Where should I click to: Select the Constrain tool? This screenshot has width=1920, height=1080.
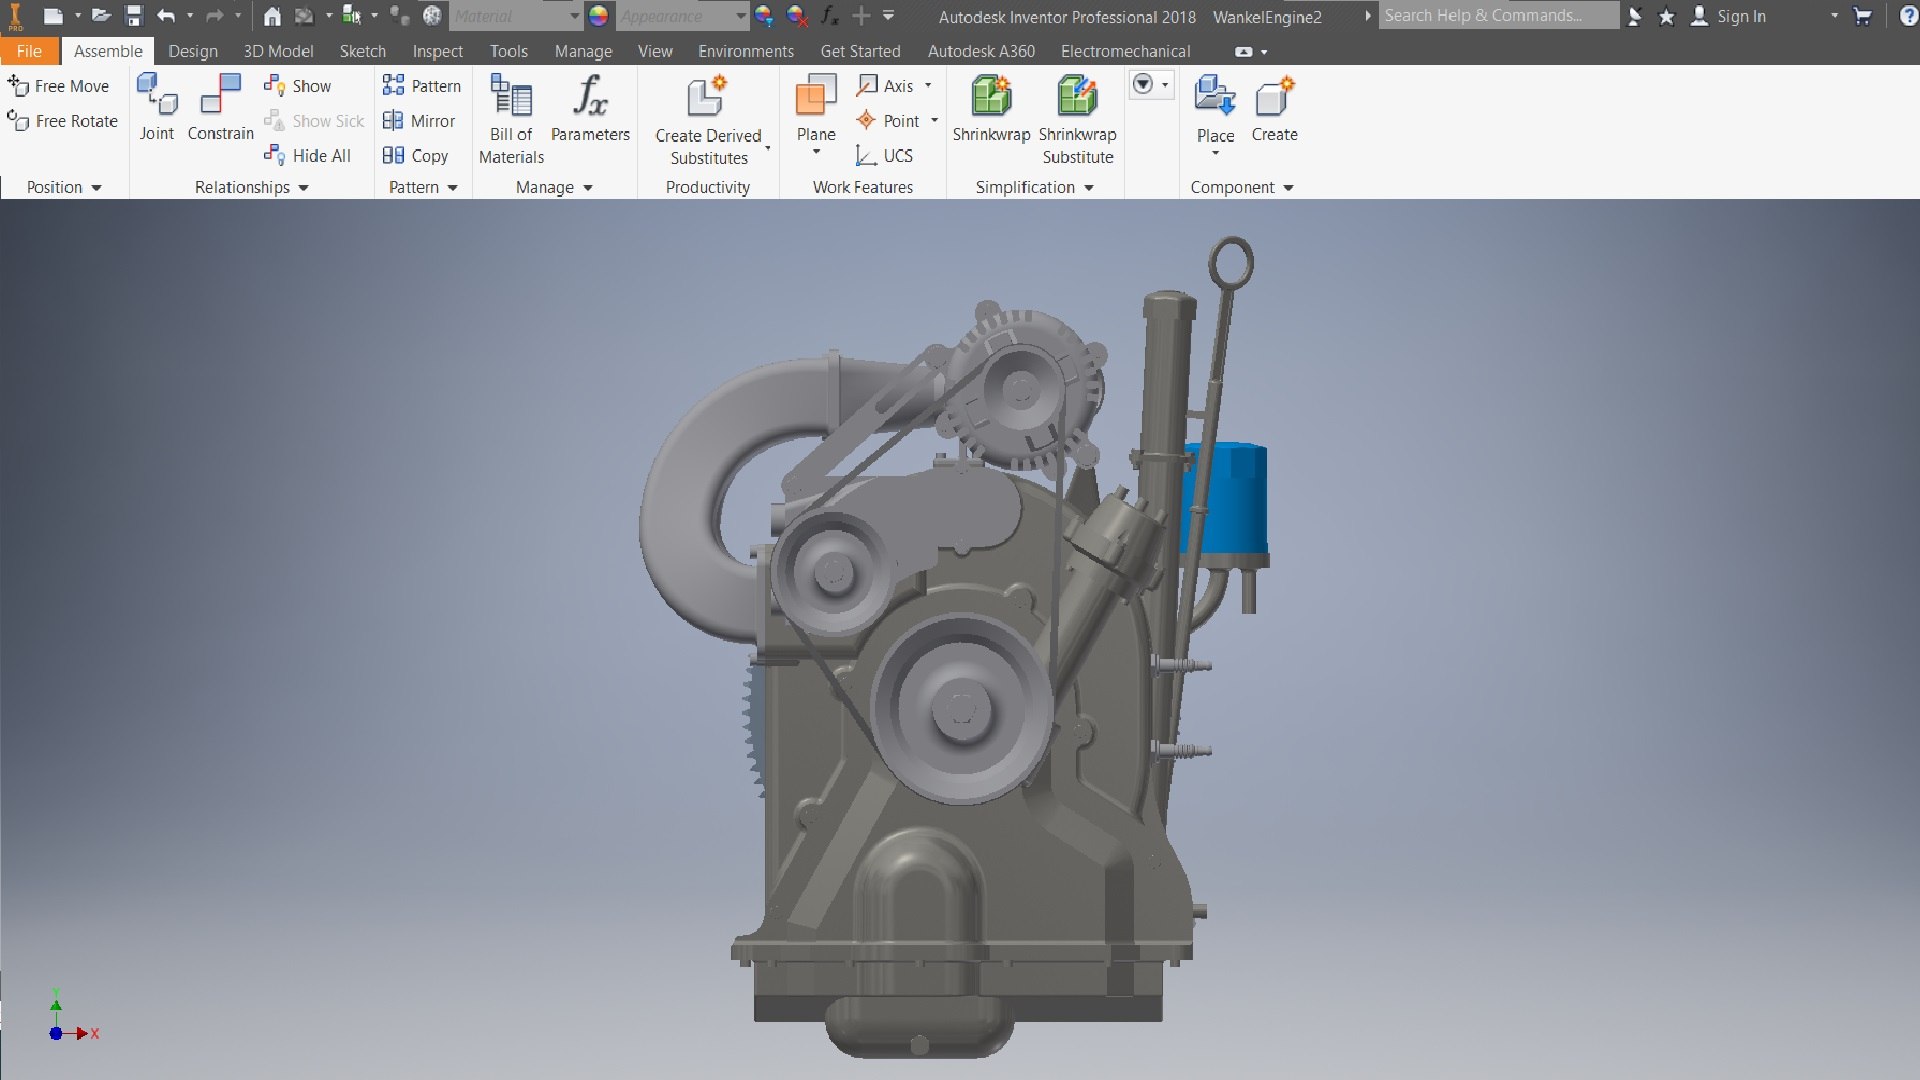pyautogui.click(x=221, y=108)
